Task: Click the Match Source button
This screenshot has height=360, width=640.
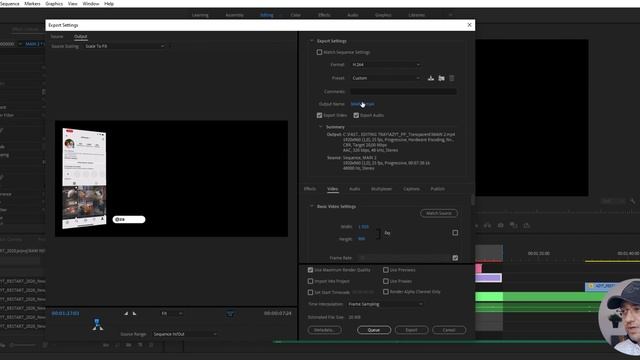Action: (439, 213)
